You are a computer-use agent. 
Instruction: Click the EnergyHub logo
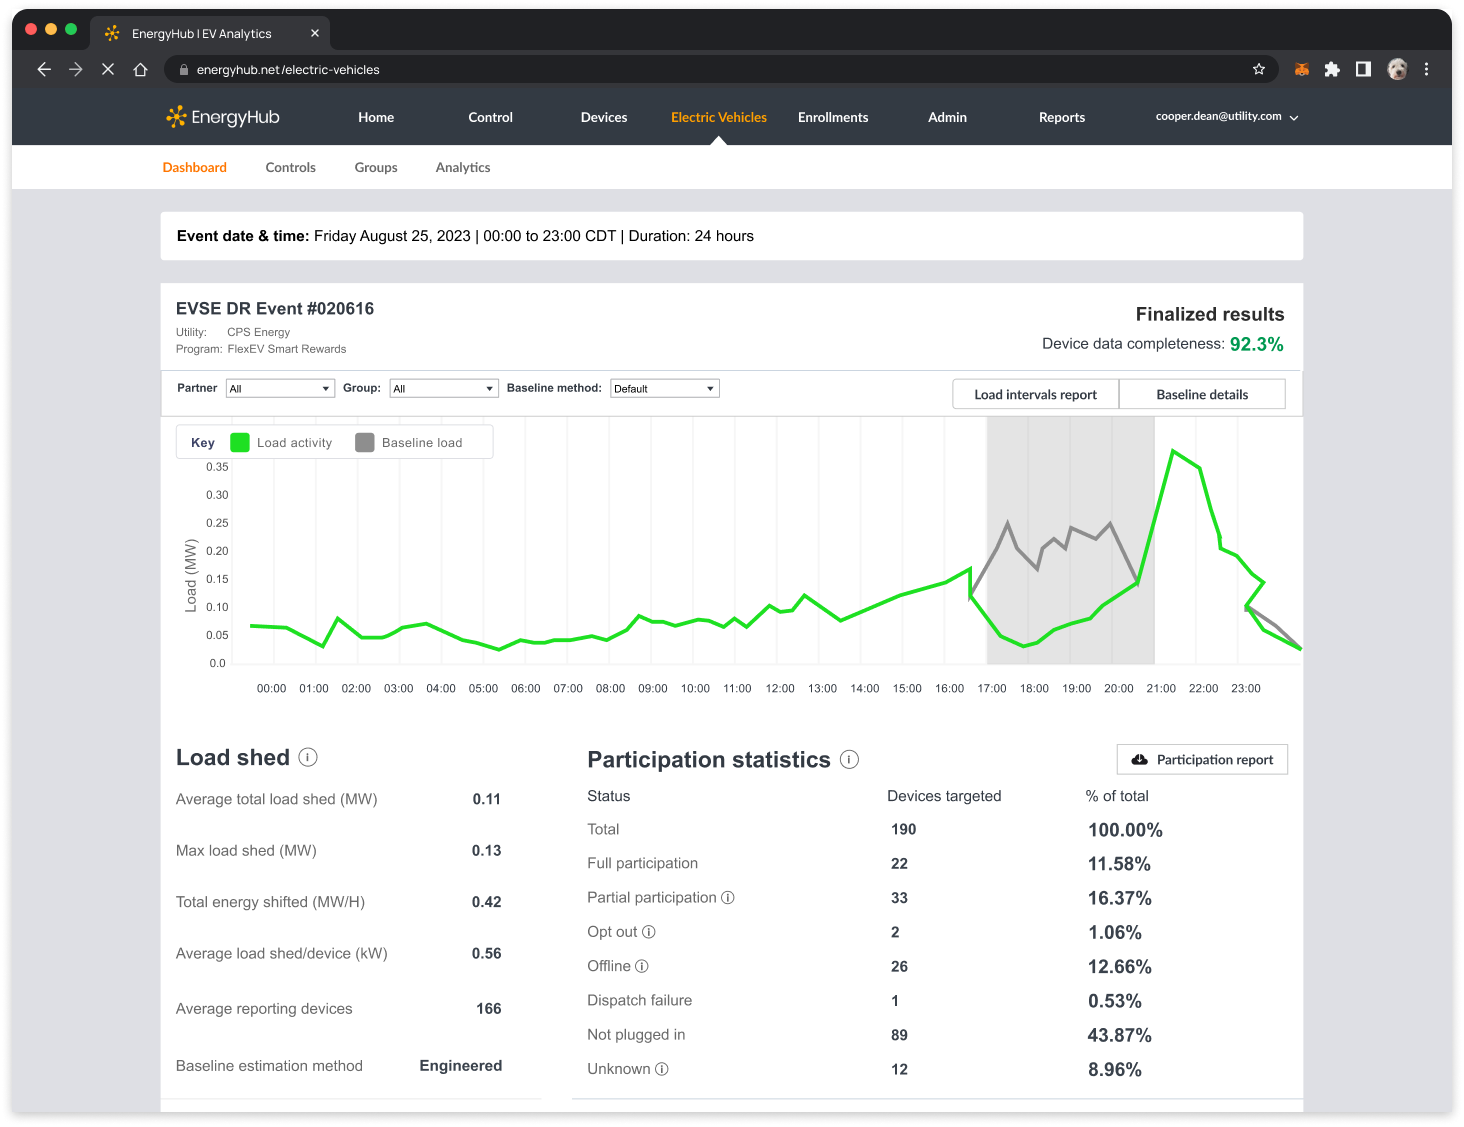tap(223, 117)
